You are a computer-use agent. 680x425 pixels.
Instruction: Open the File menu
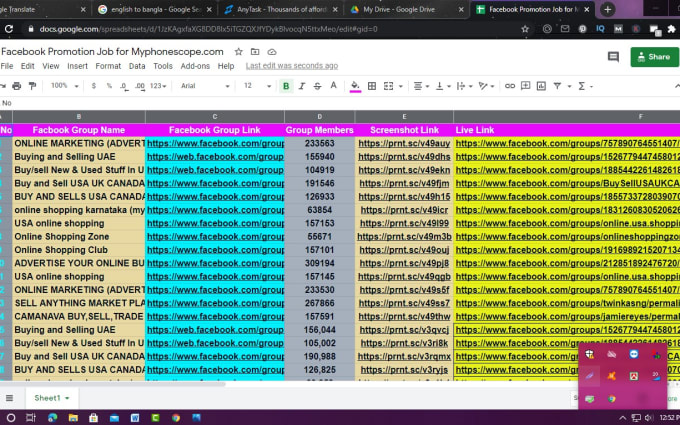click(x=7, y=66)
